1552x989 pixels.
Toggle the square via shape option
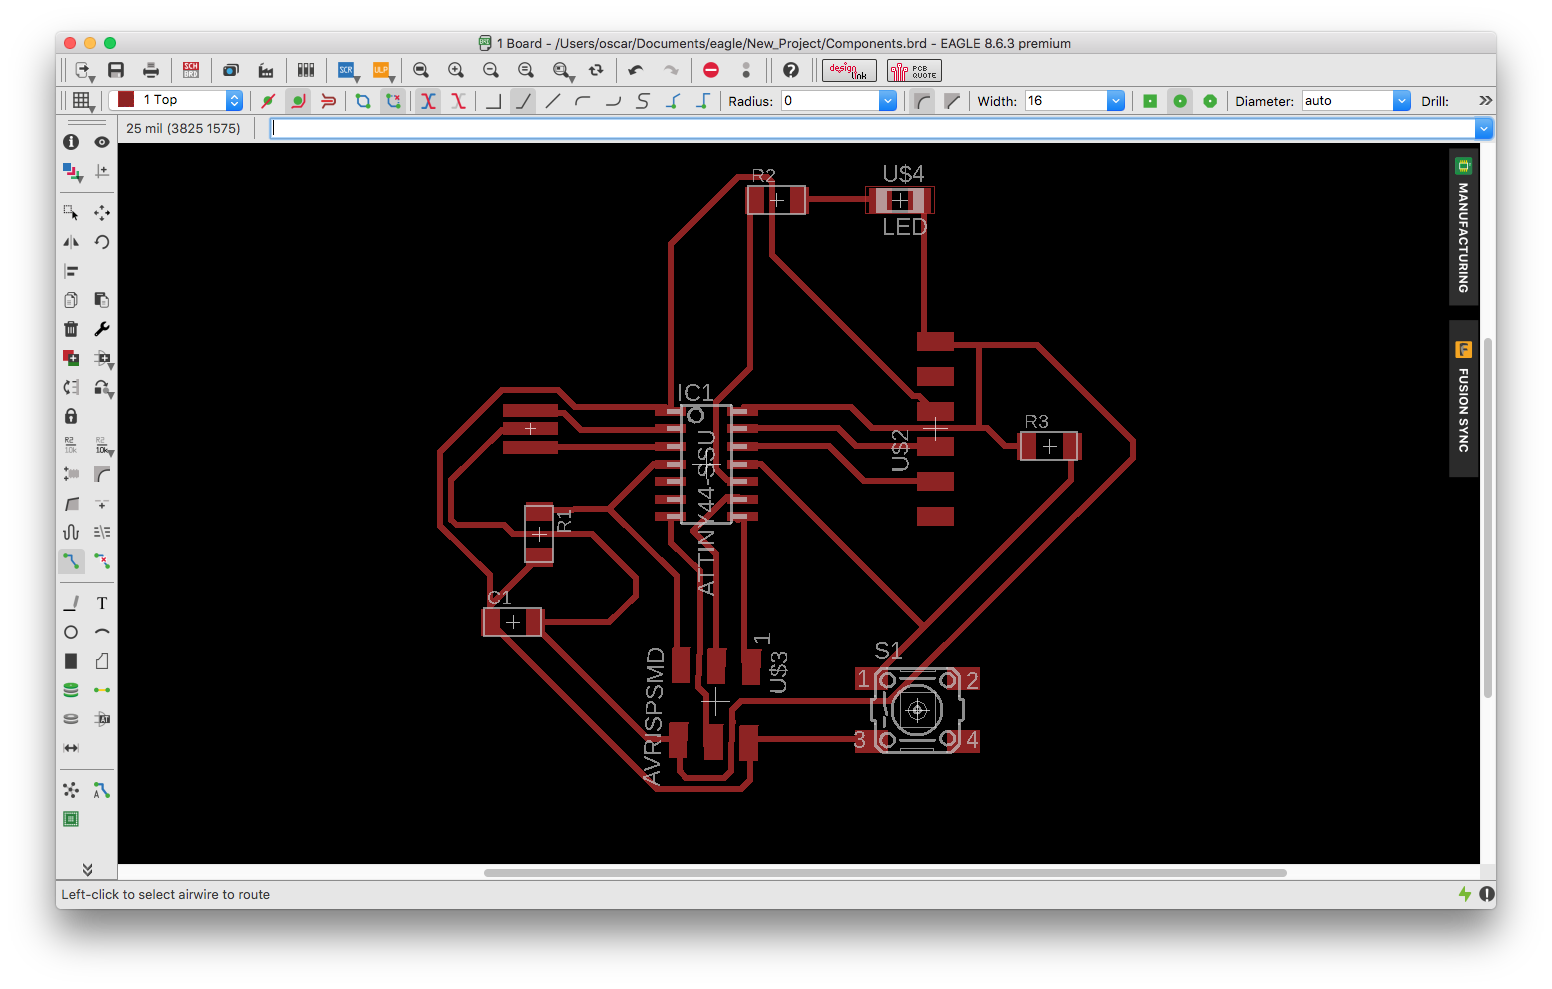click(1150, 101)
